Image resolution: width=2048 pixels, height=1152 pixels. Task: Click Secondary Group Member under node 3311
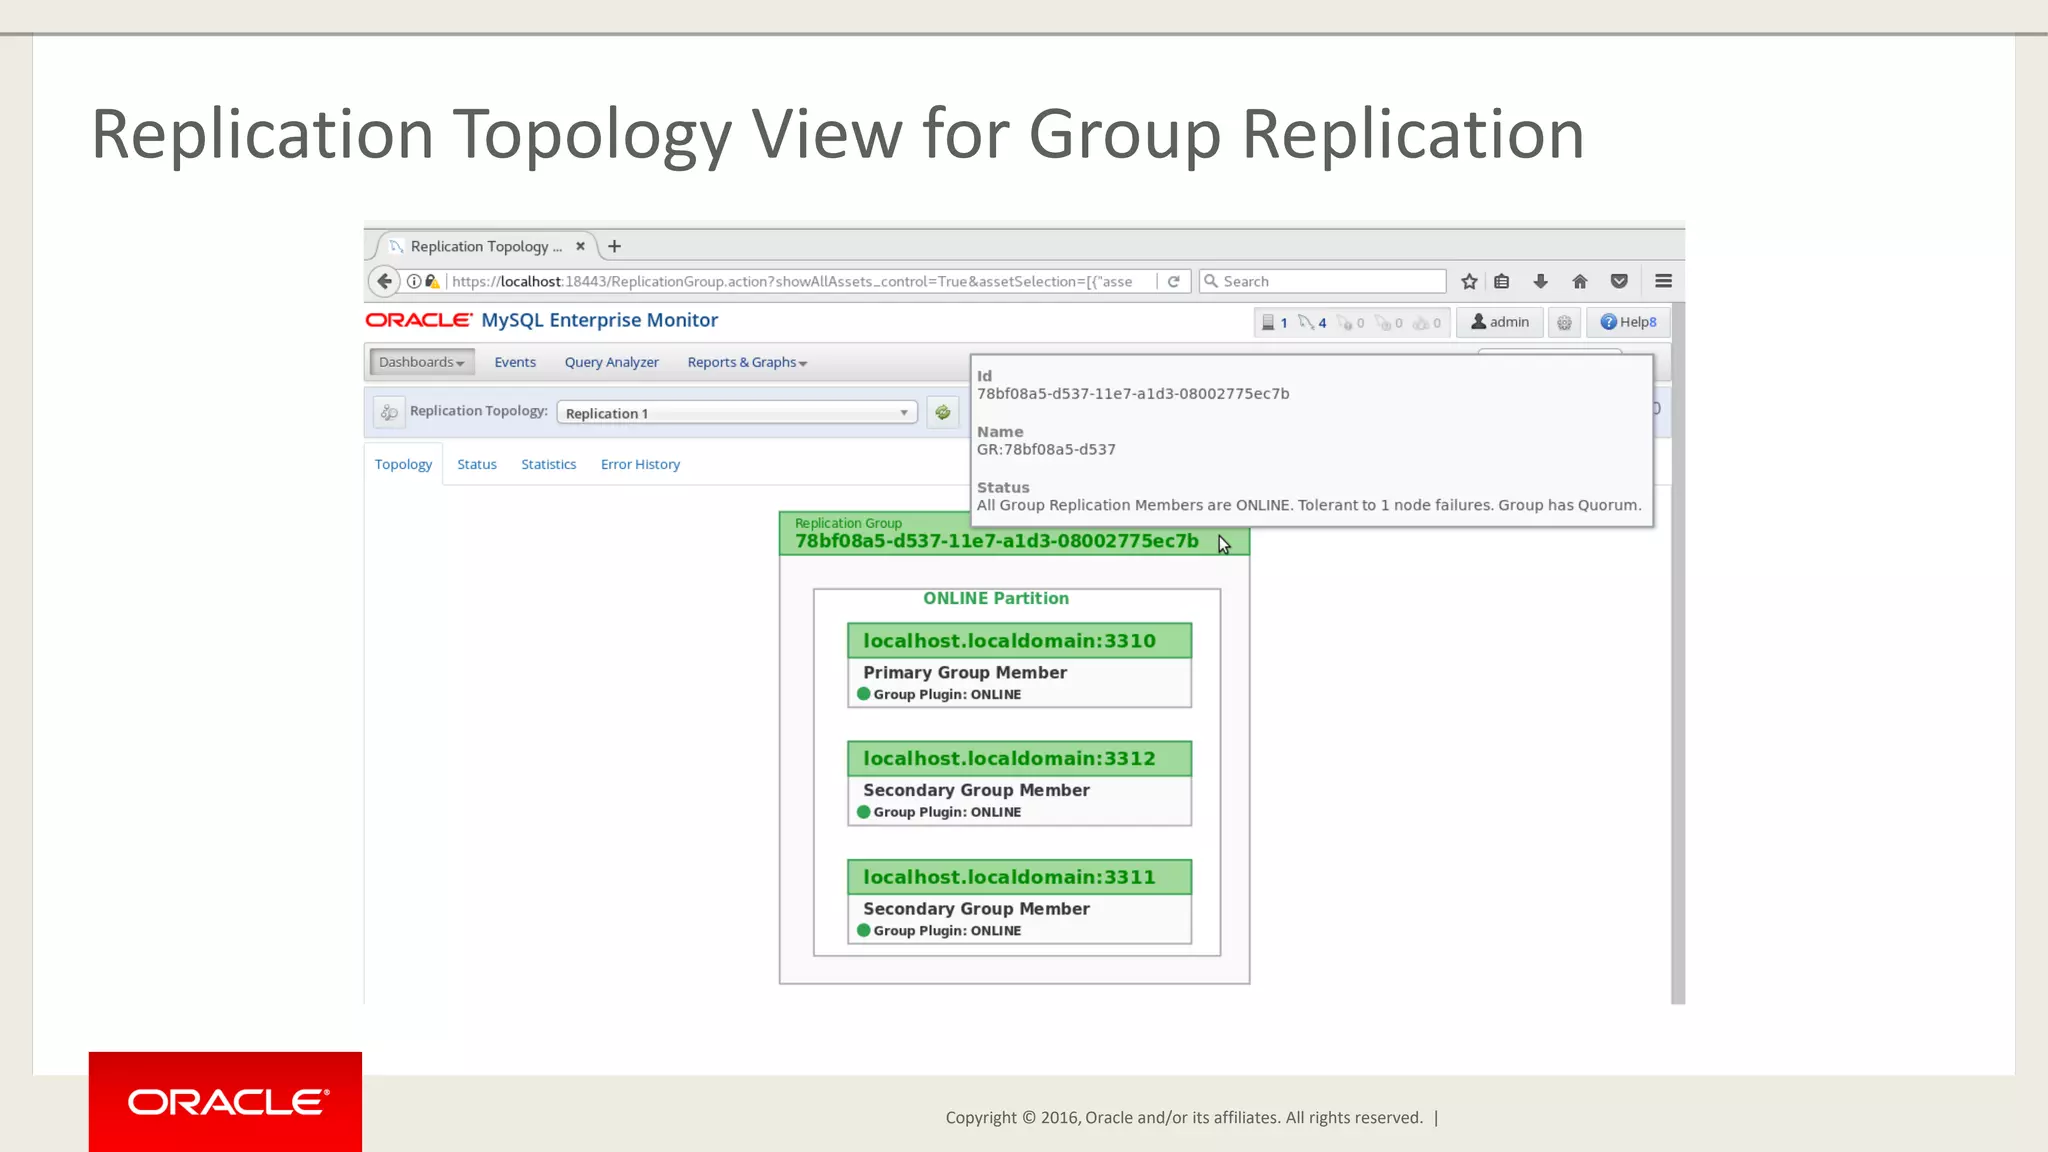[976, 909]
